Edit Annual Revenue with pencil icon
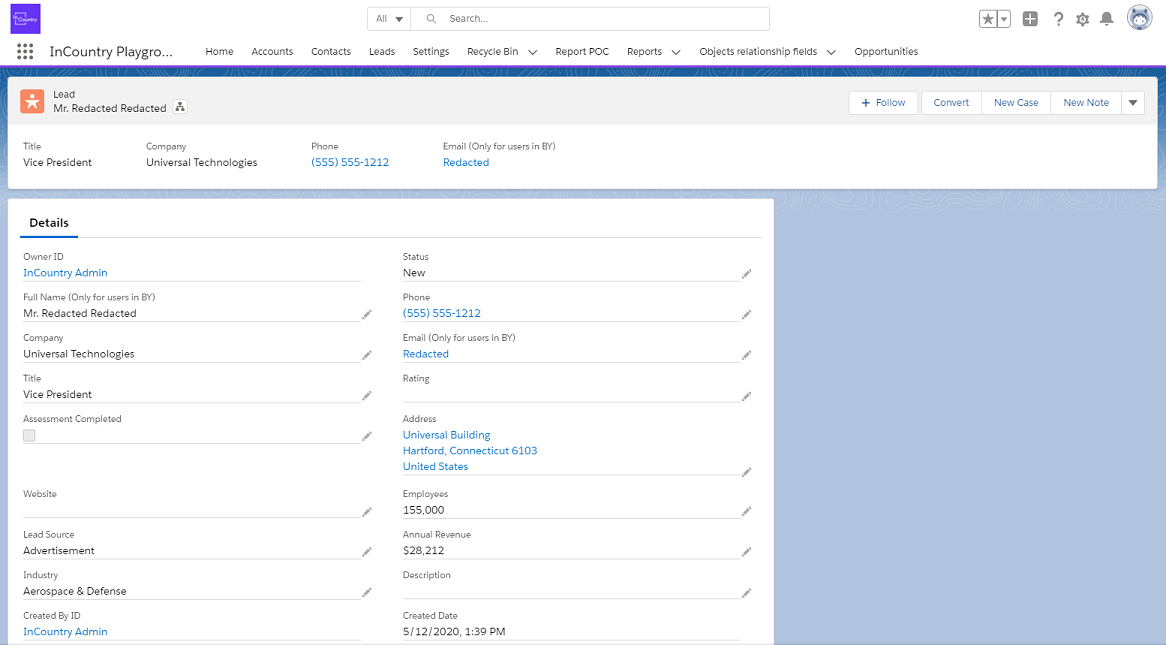The image size is (1166, 645). [746, 552]
